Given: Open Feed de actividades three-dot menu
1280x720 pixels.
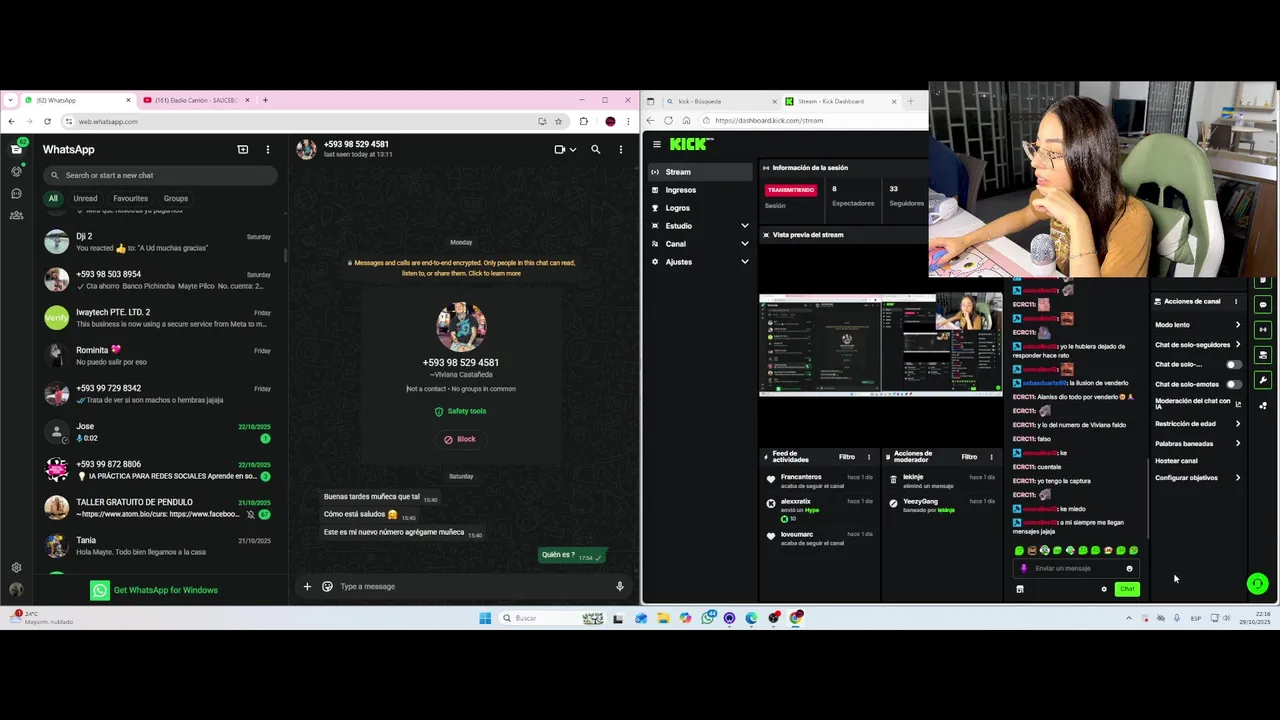Looking at the screenshot, I should pyautogui.click(x=869, y=457).
